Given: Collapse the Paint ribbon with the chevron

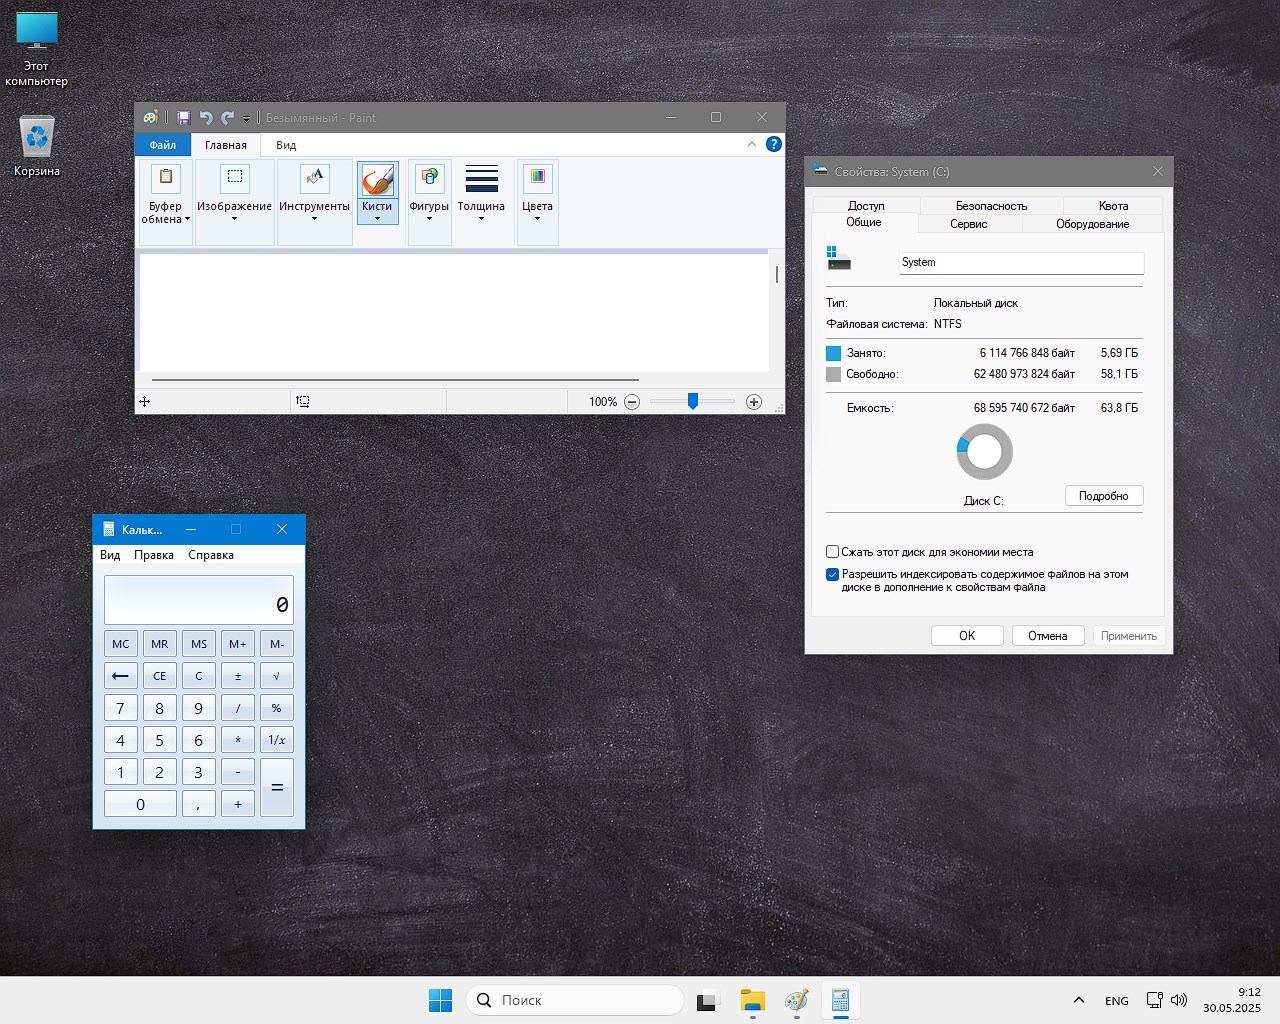Looking at the screenshot, I should click(x=752, y=144).
